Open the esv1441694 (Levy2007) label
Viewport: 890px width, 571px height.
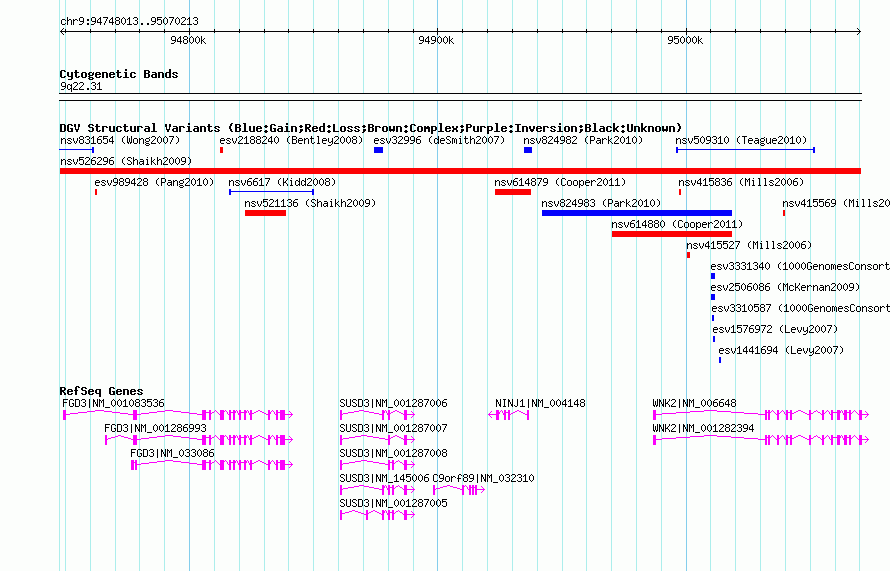tap(781, 350)
